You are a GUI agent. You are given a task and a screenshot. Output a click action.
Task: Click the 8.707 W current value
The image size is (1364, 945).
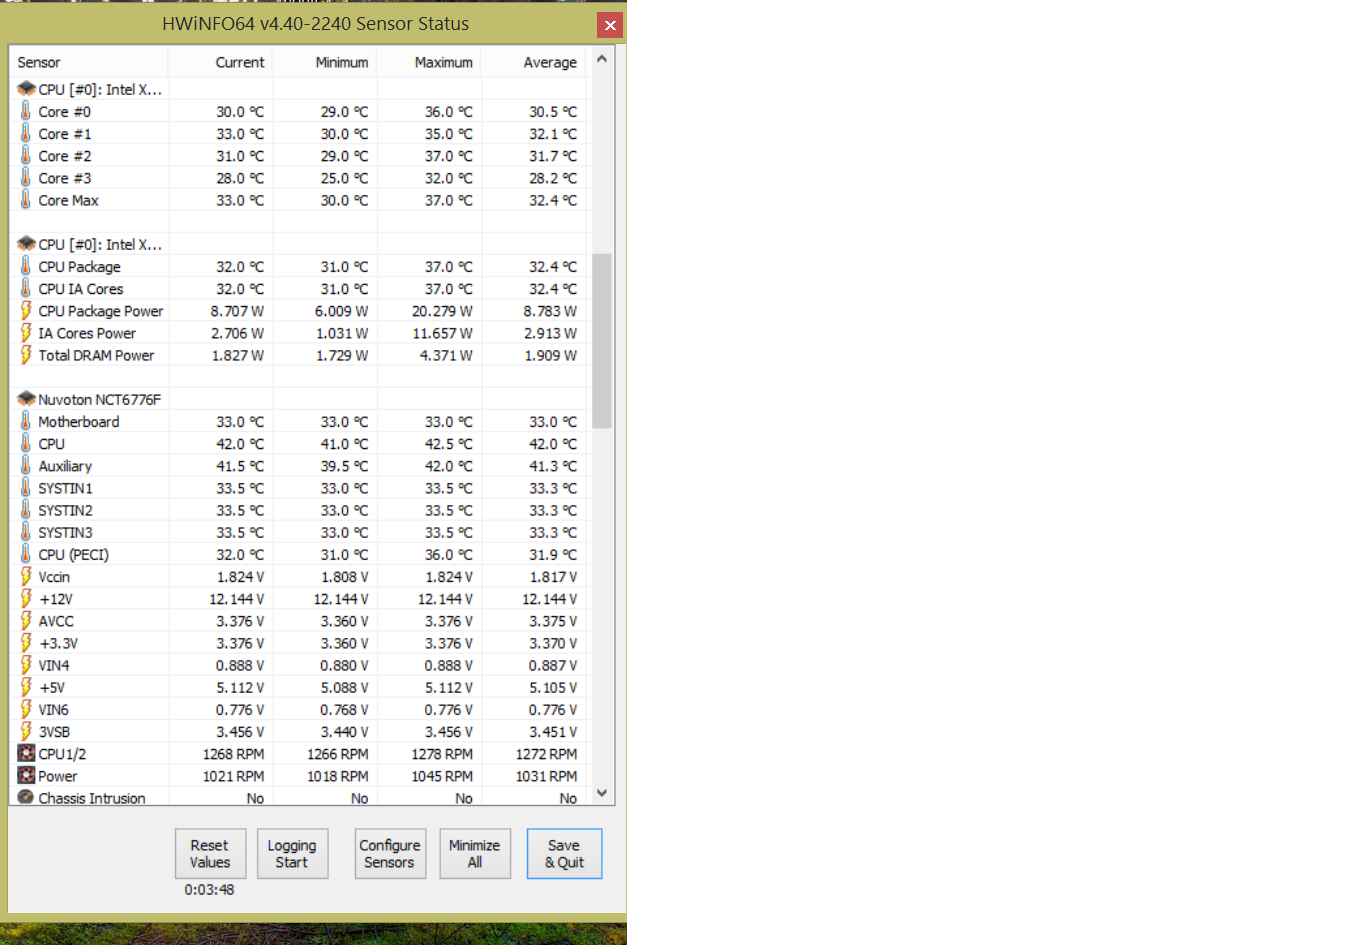coord(237,311)
